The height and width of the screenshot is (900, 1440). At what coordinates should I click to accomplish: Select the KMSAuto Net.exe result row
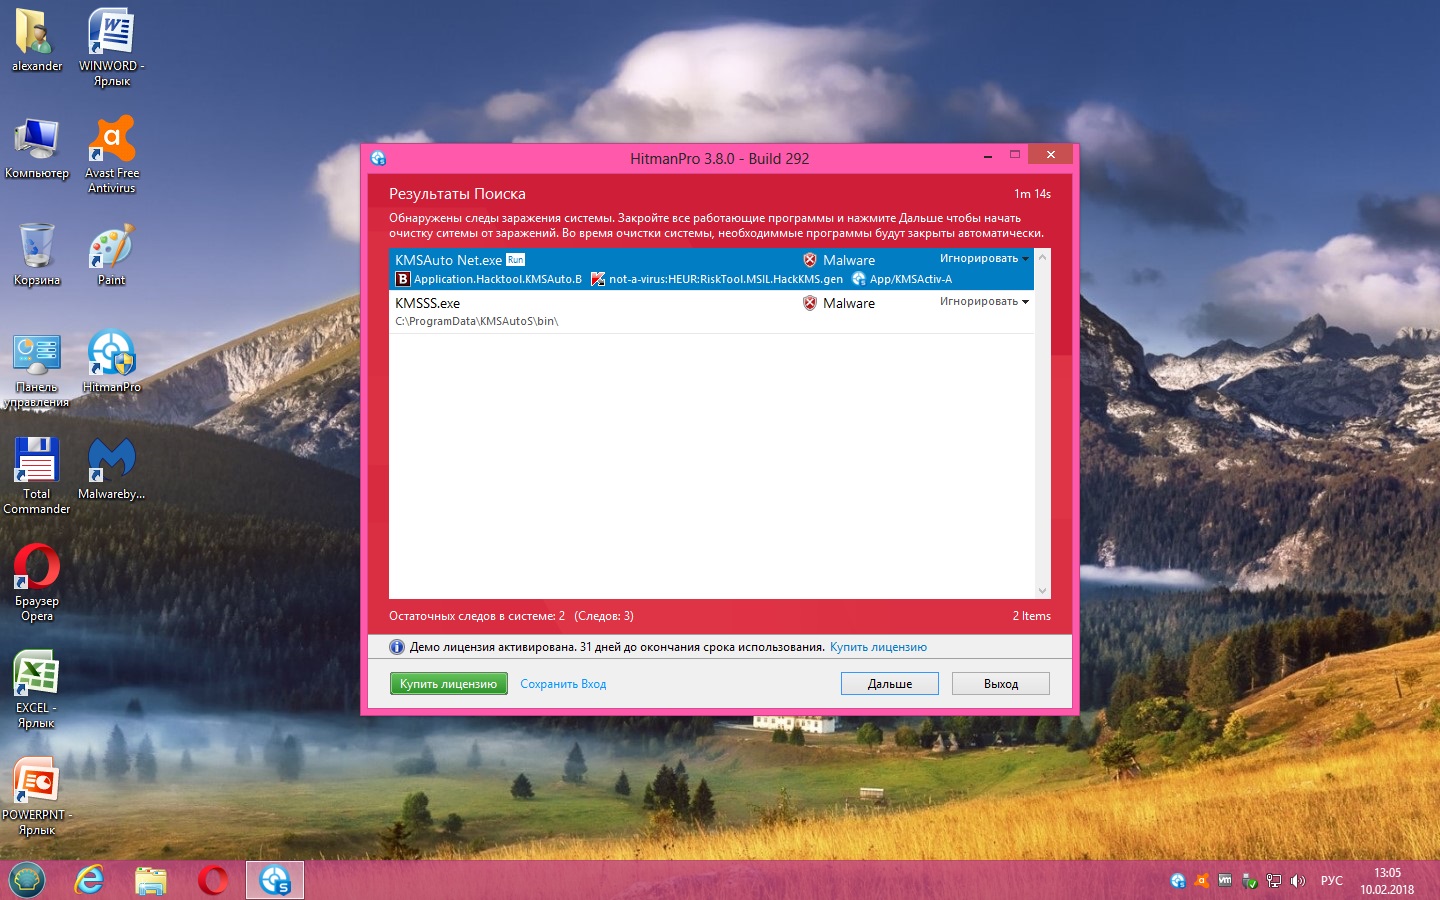[712, 269]
